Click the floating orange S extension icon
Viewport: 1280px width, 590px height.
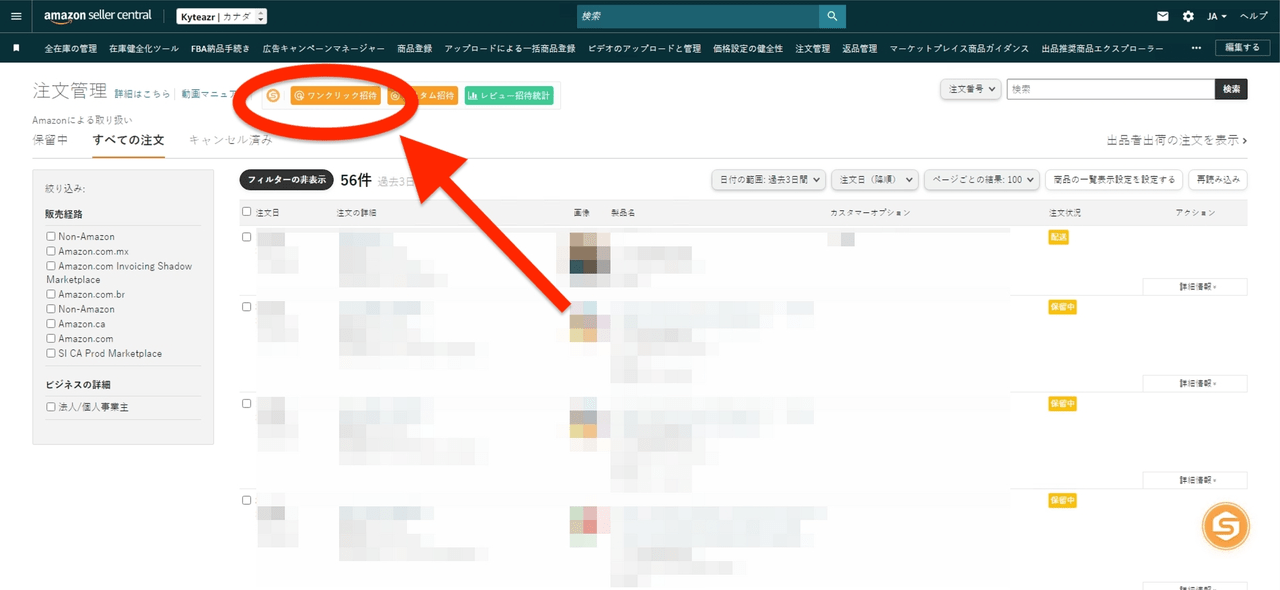[1226, 524]
